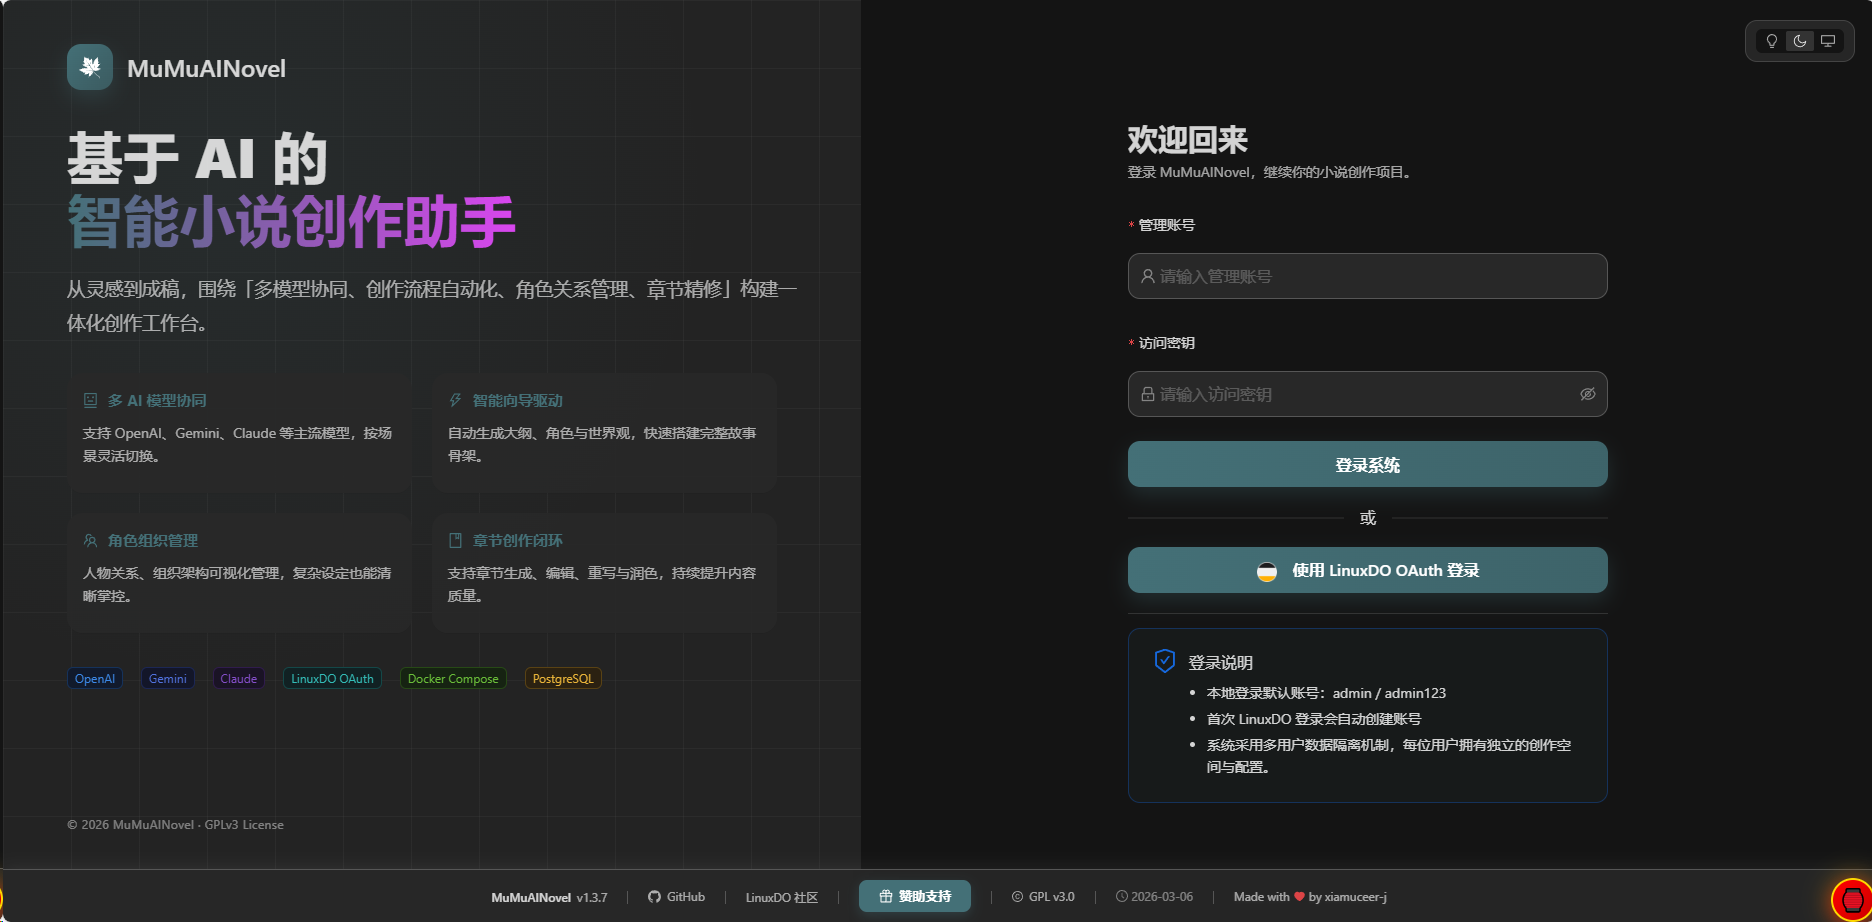Click the 章节创作闭环 card title

click(x=518, y=540)
